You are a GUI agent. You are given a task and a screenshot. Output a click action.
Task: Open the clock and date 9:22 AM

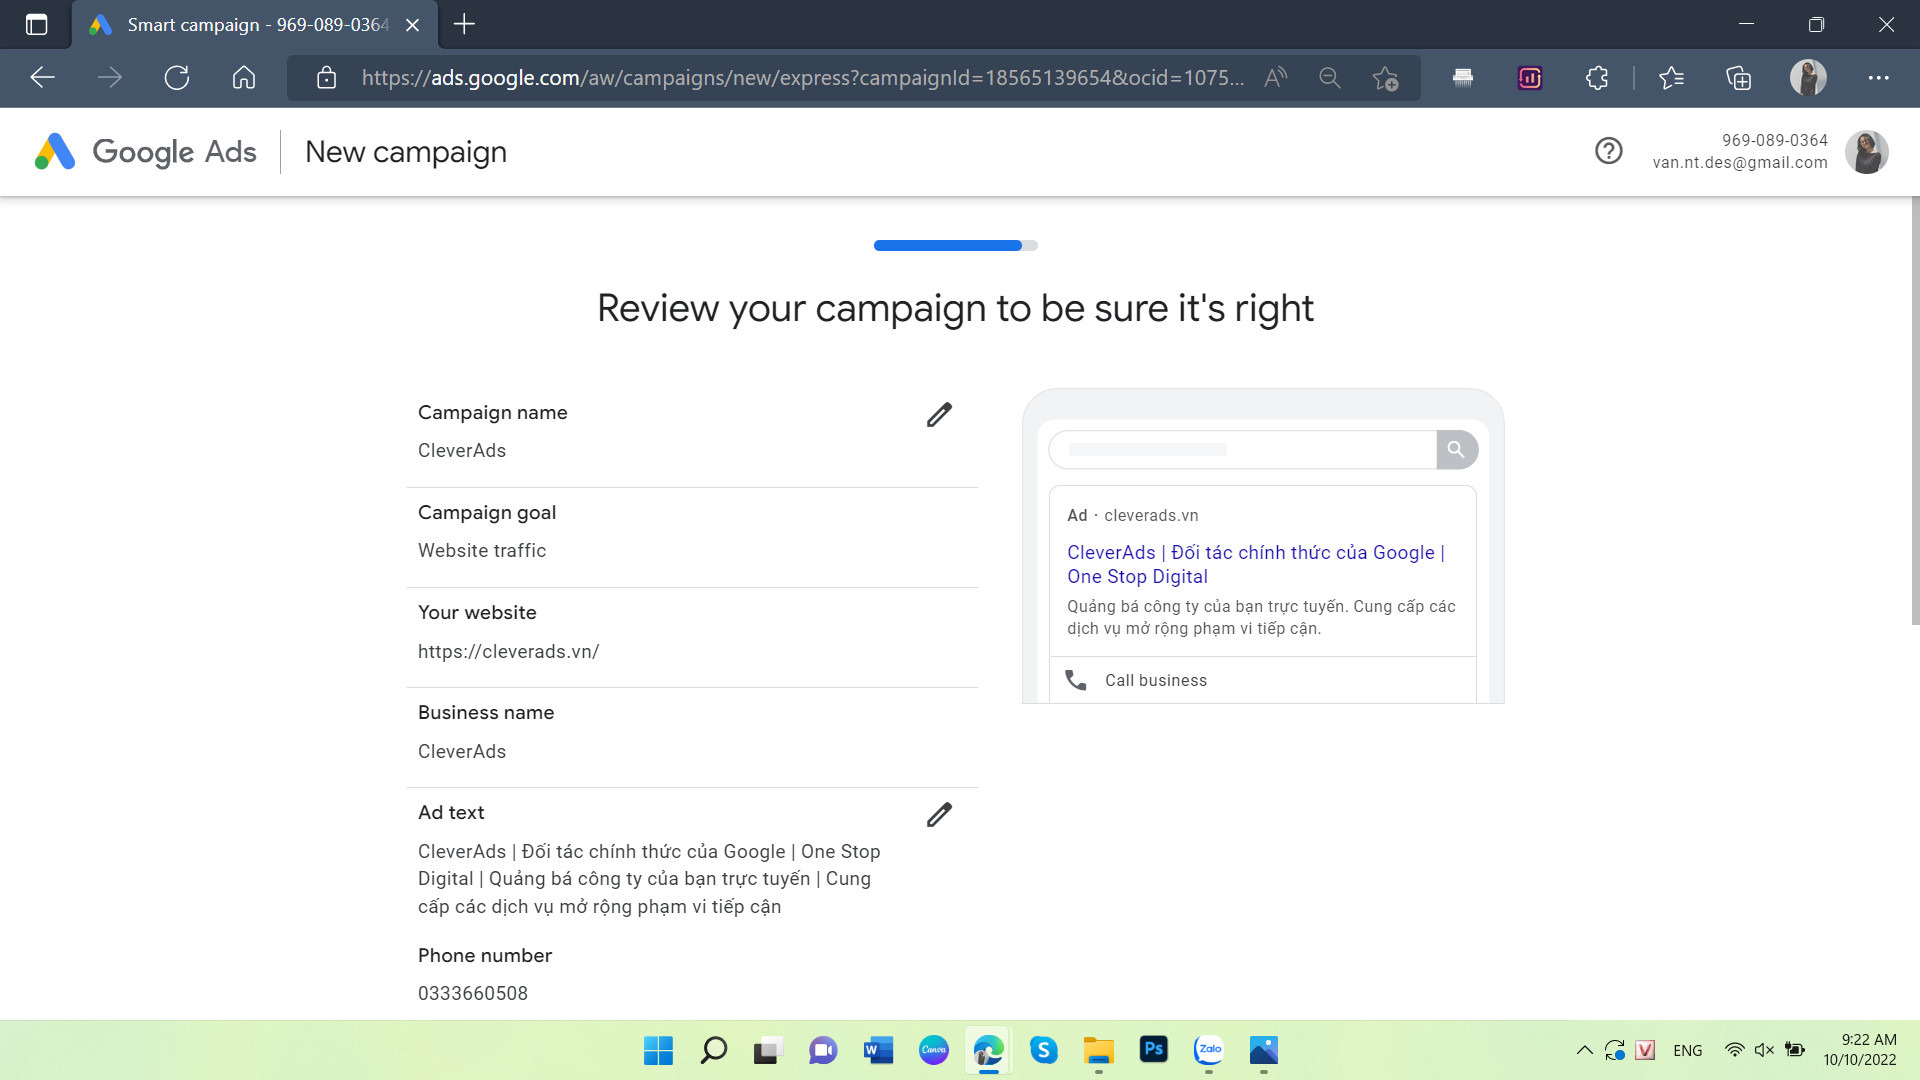coord(1859,1050)
